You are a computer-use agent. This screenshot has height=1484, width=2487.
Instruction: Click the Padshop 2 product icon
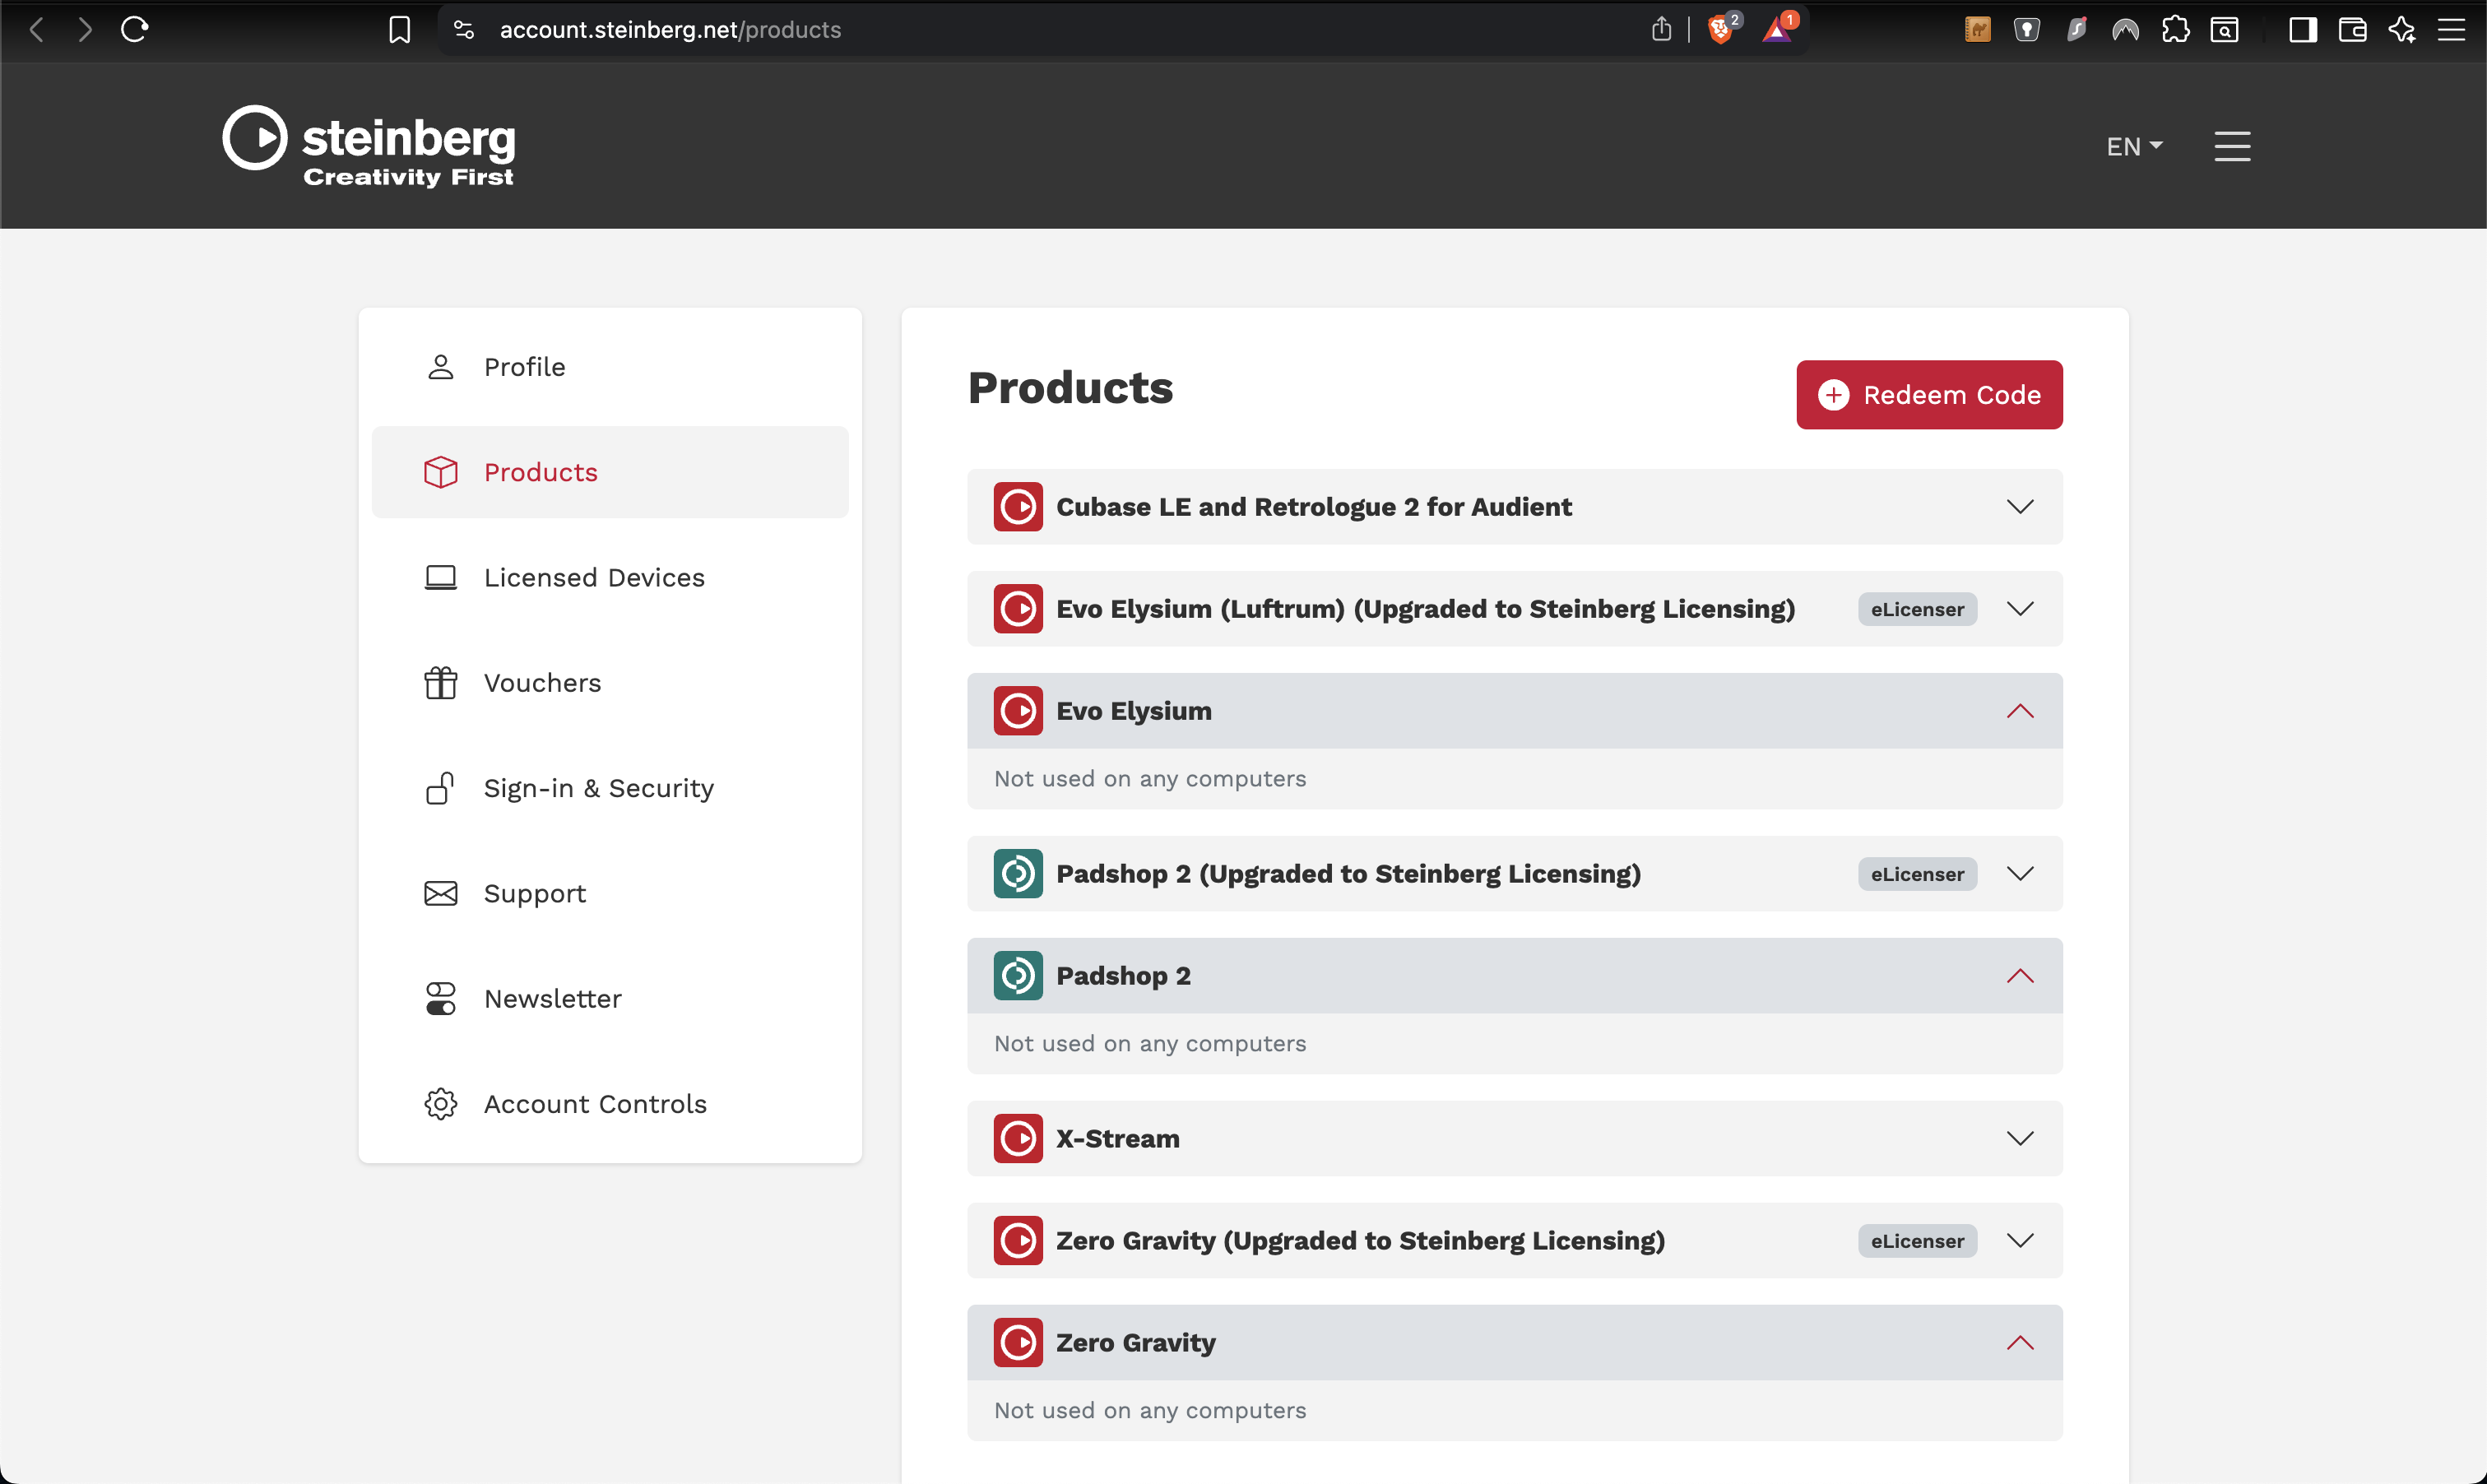1018,976
